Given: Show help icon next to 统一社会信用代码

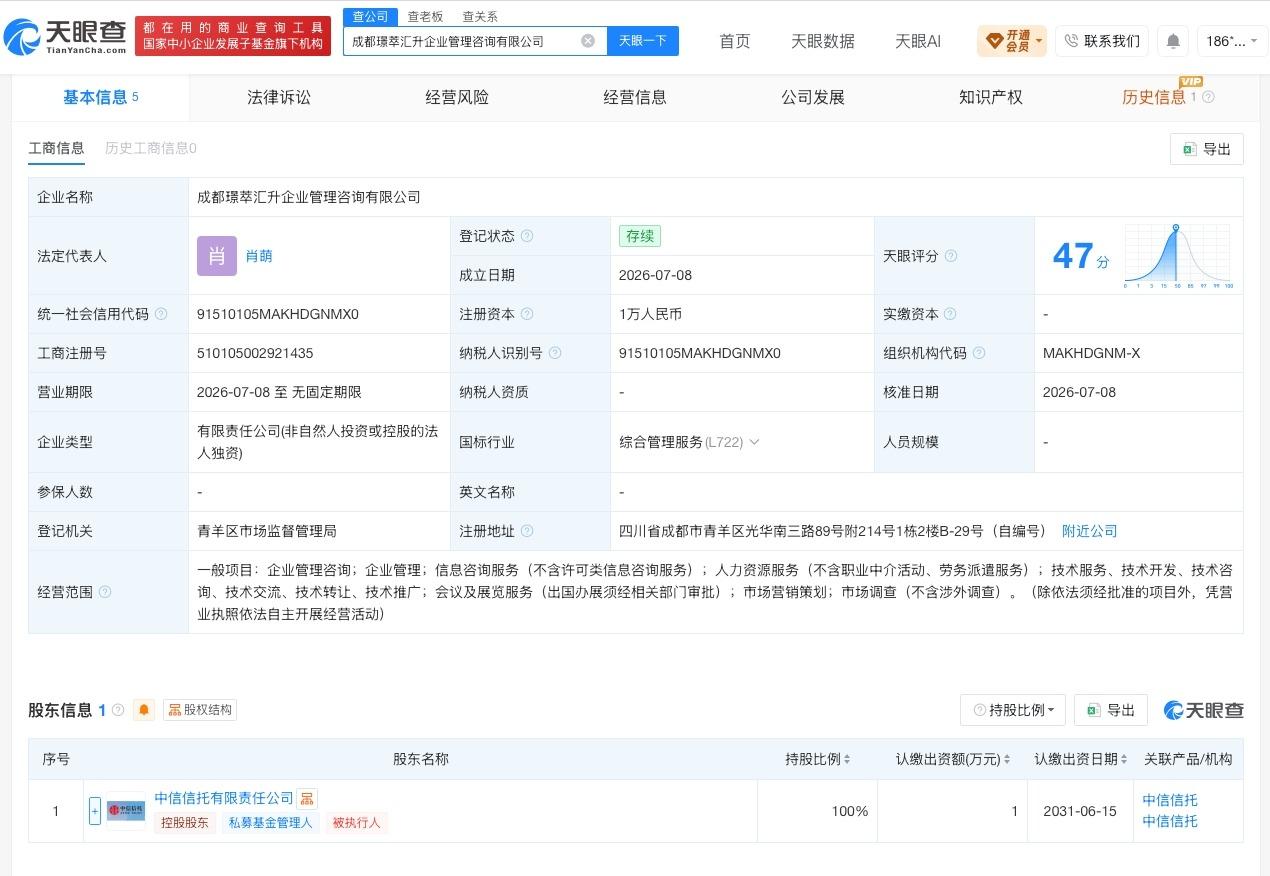Looking at the screenshot, I should pos(161,314).
